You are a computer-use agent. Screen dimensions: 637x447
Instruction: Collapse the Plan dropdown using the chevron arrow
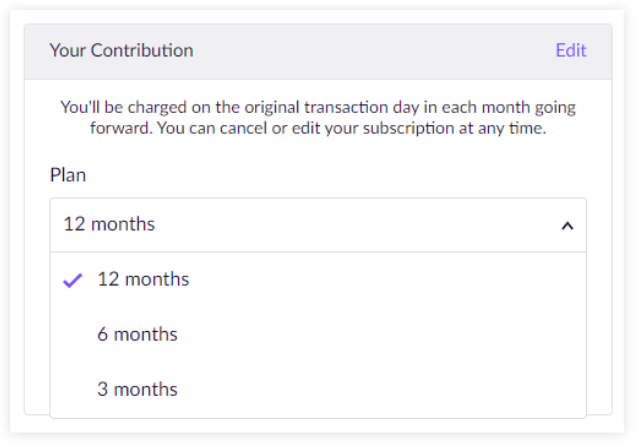point(567,226)
